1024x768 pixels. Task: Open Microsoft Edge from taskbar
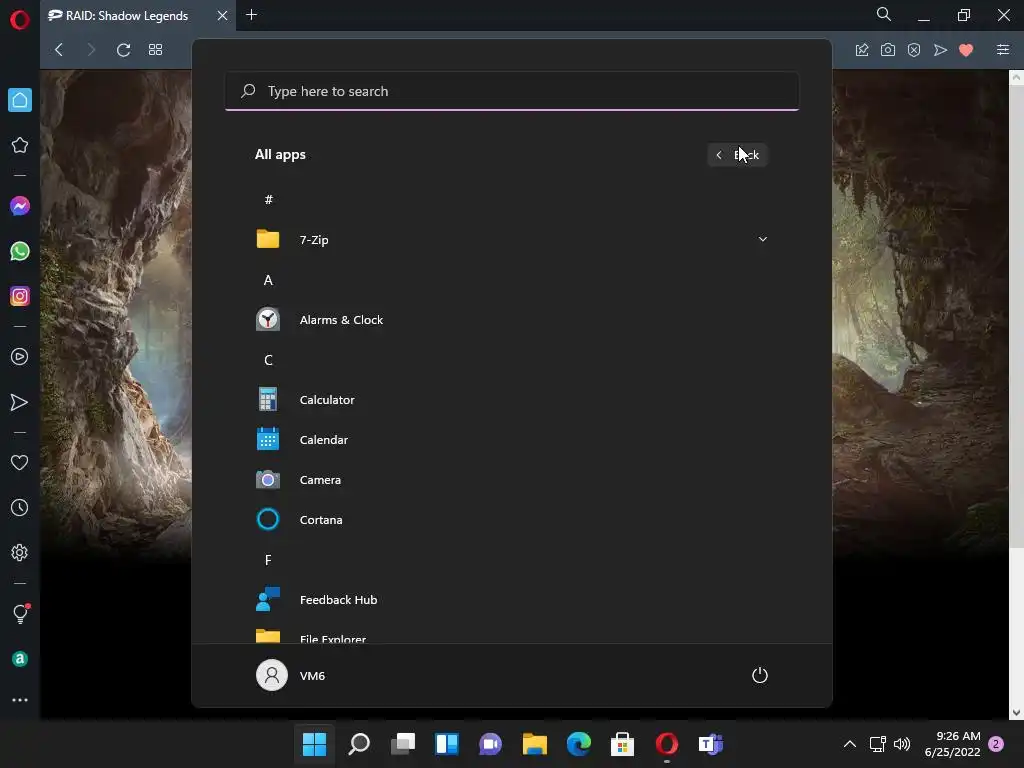(x=579, y=744)
